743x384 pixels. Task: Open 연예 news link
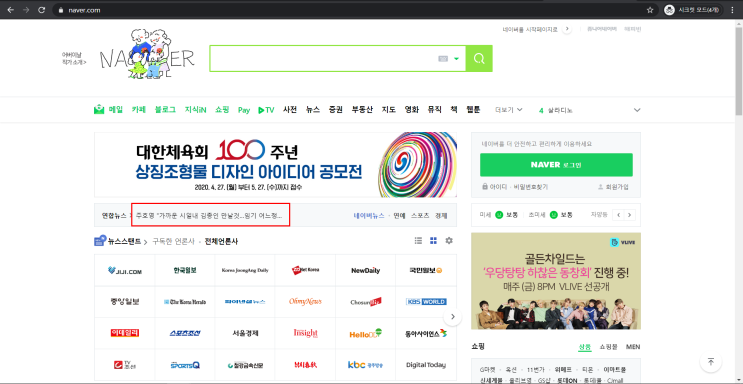pos(399,215)
